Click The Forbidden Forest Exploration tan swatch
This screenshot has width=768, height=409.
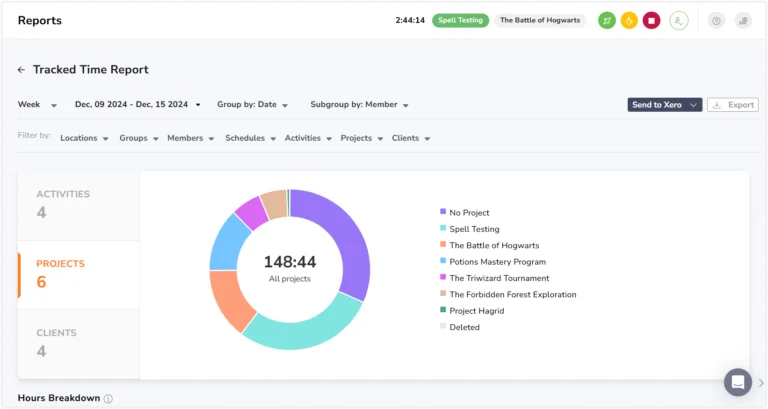[x=443, y=293]
